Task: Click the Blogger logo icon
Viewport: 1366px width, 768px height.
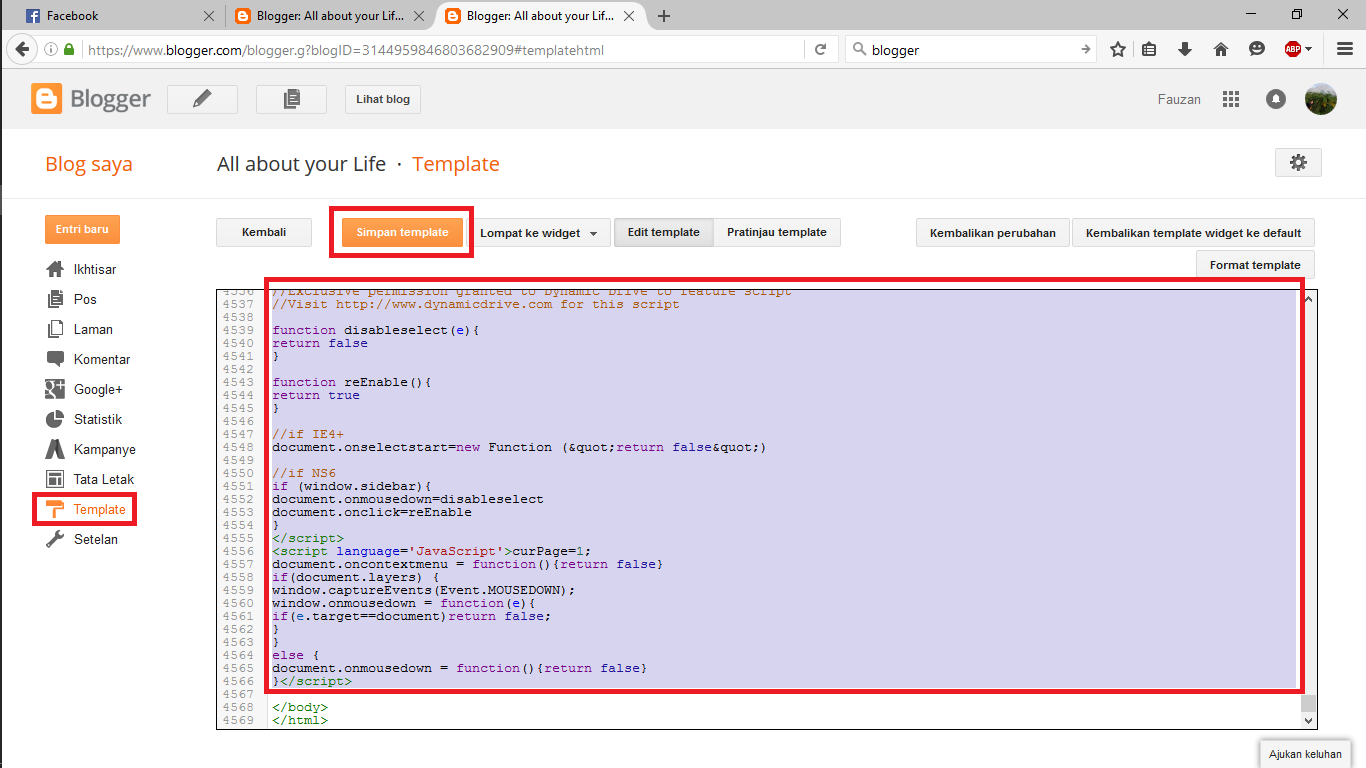Action: [x=46, y=99]
